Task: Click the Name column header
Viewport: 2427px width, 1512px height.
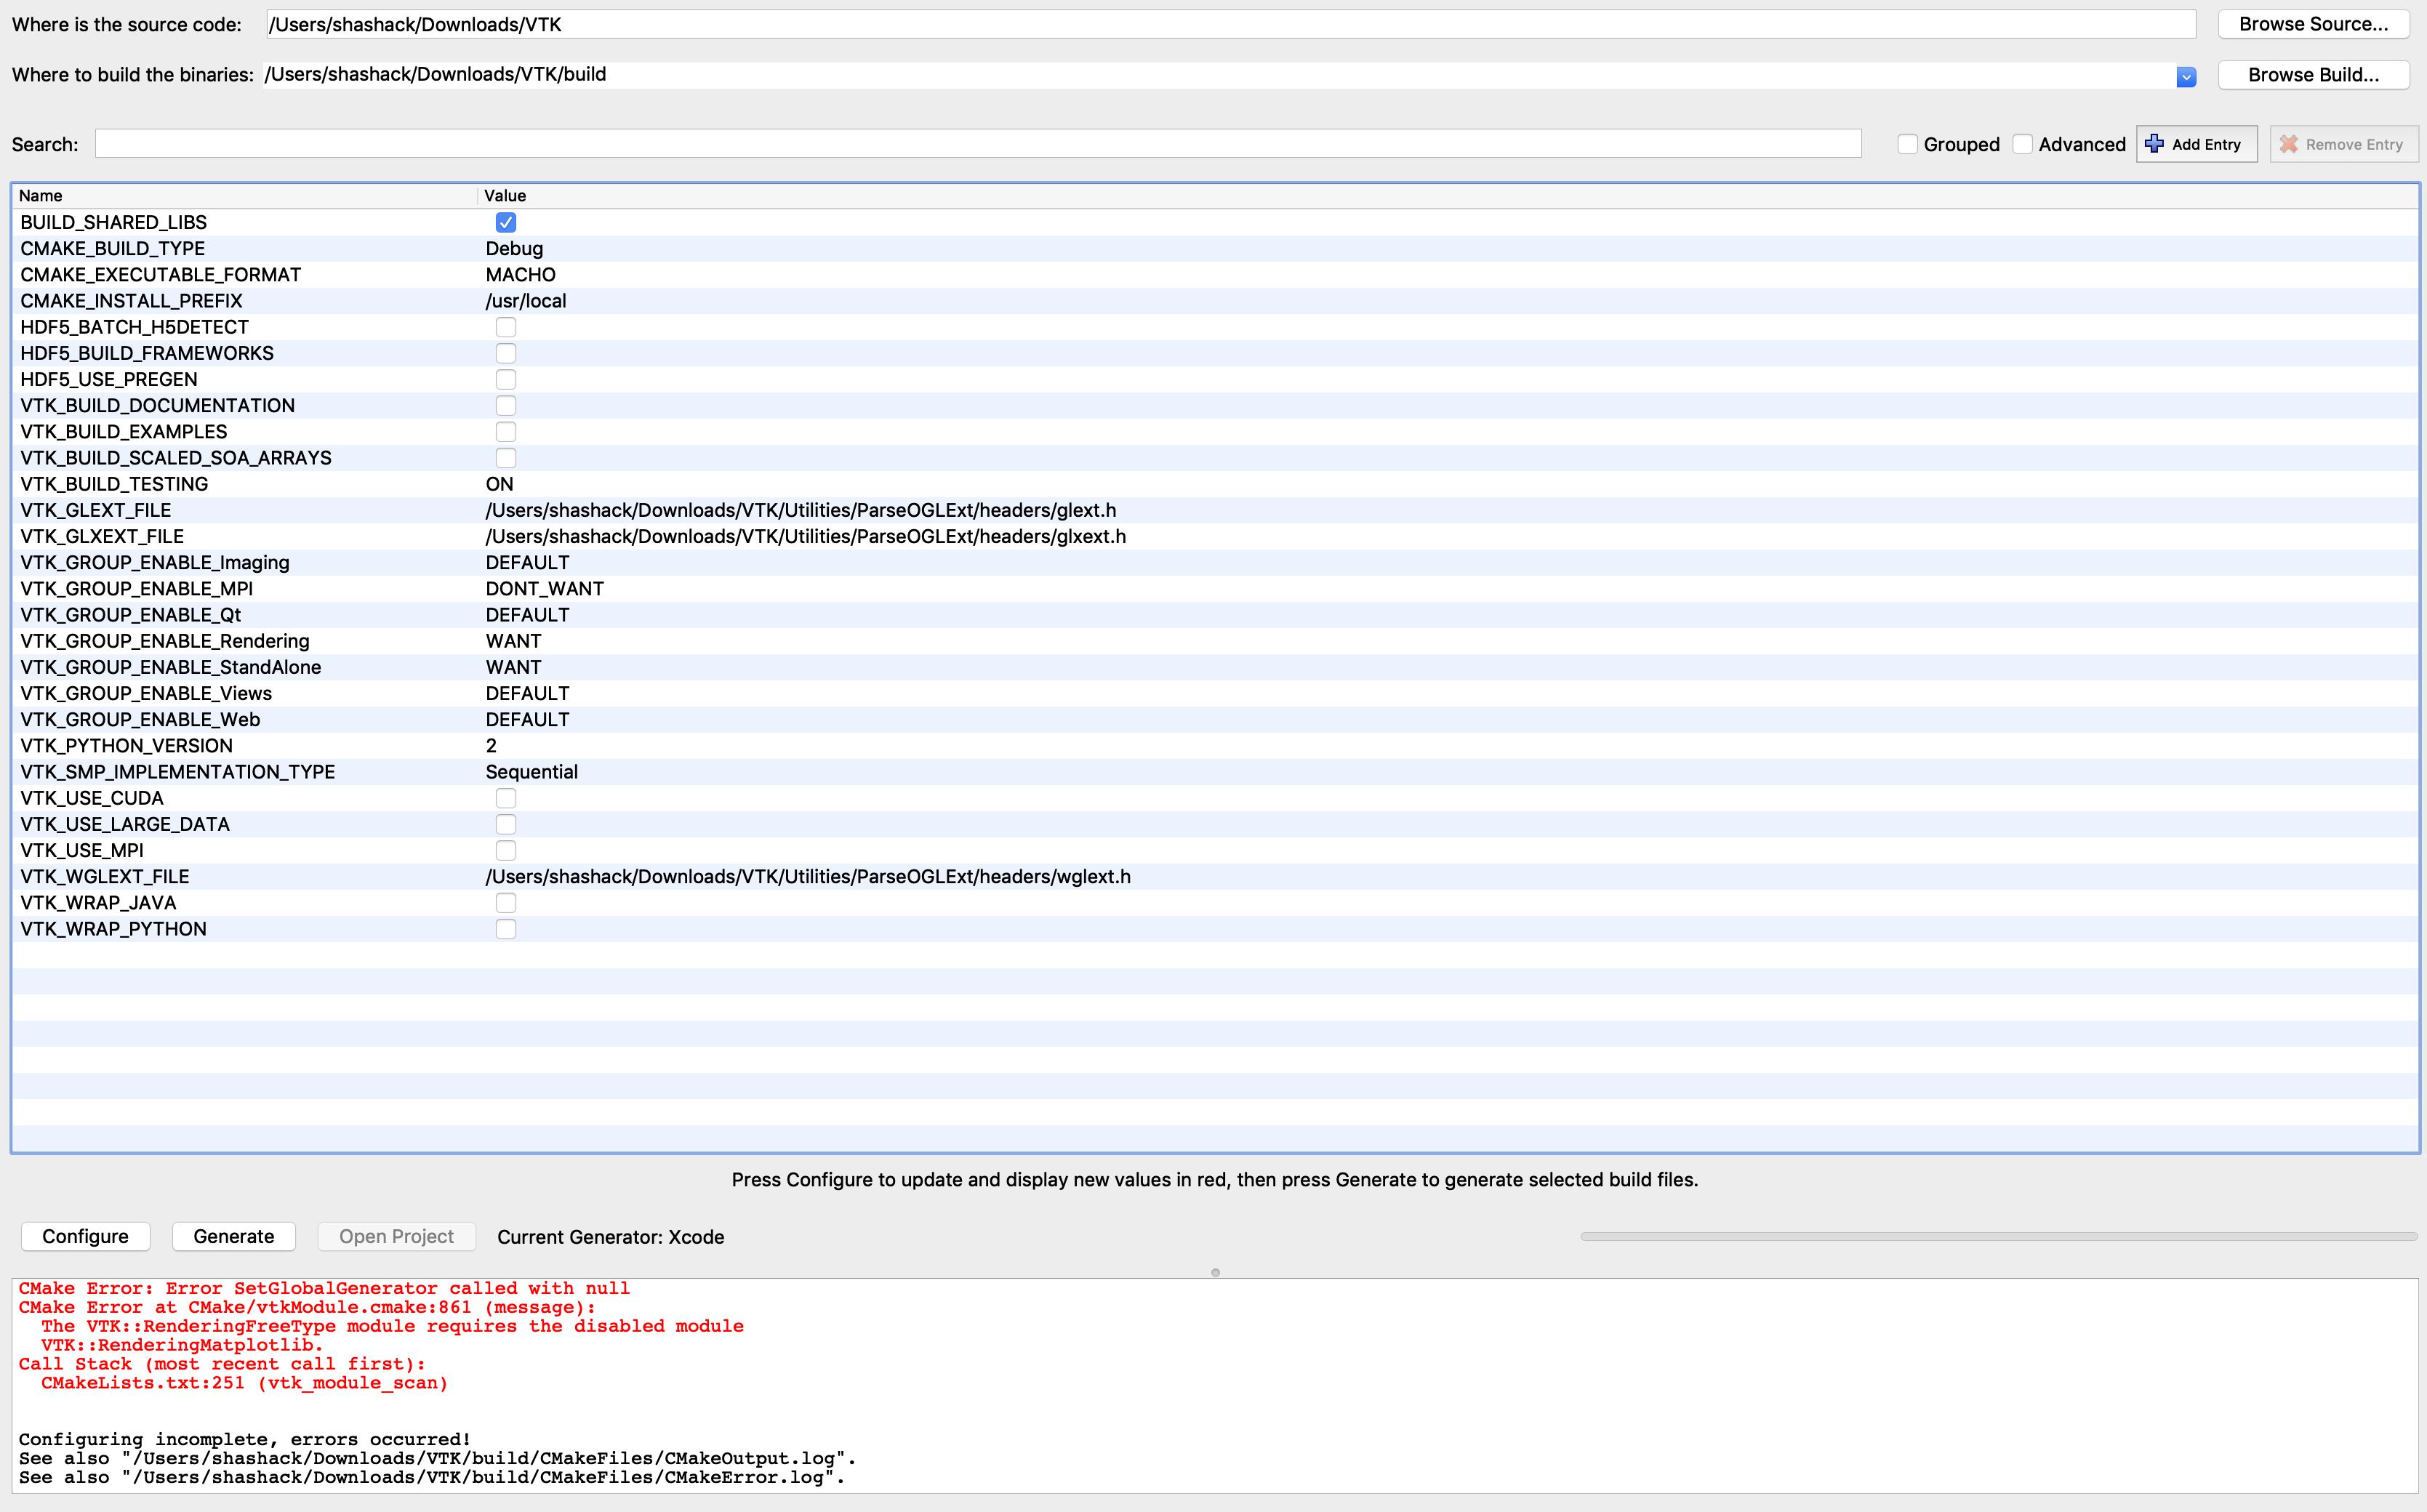Action: (x=41, y=196)
